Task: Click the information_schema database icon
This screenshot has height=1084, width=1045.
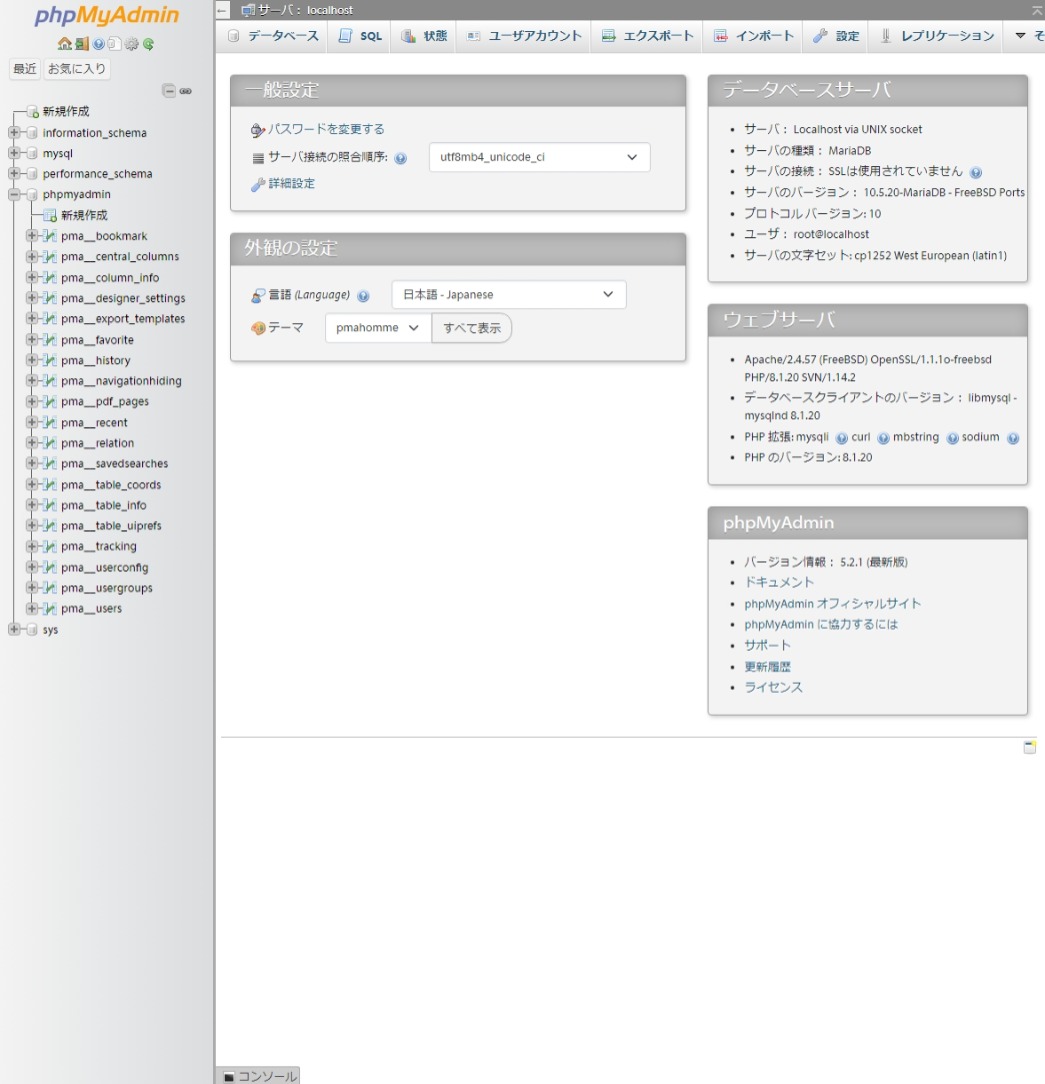Action: tap(31, 132)
